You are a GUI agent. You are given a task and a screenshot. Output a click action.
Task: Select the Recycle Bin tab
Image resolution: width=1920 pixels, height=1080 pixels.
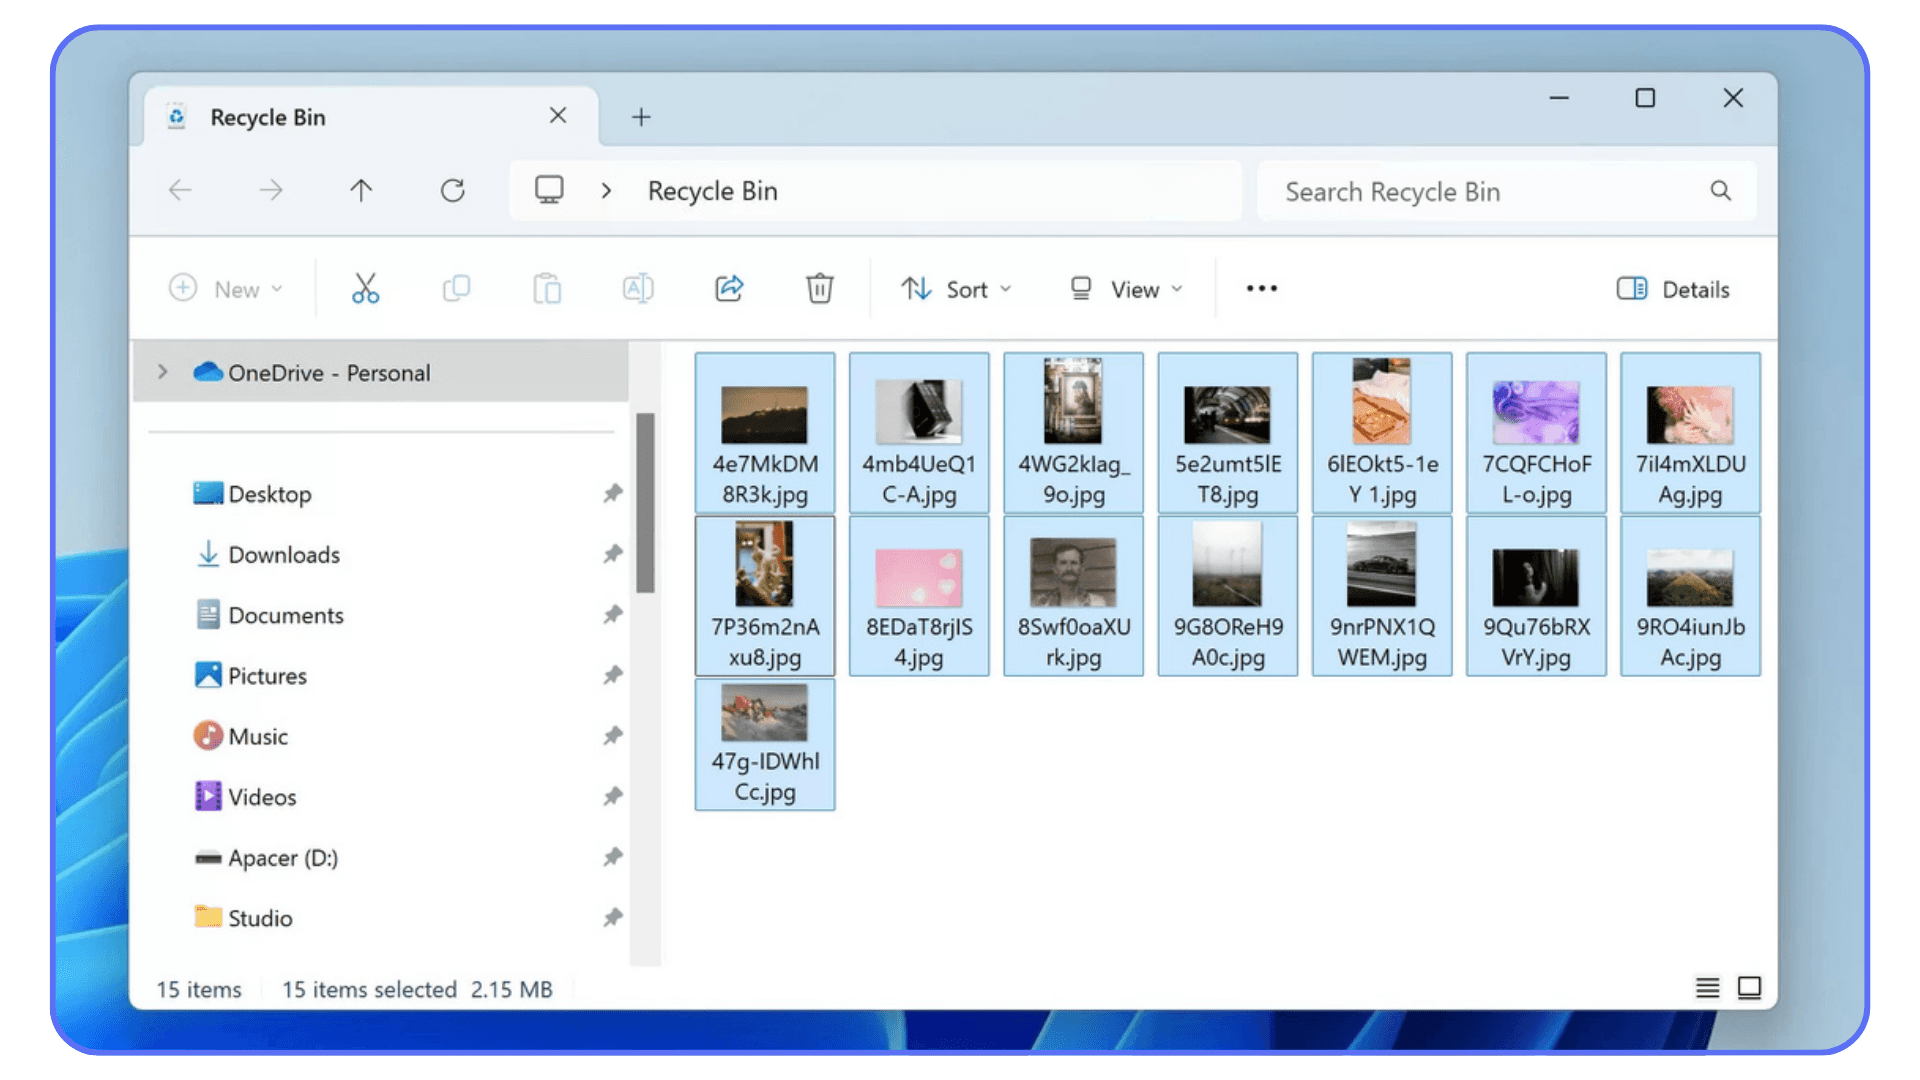click(267, 117)
